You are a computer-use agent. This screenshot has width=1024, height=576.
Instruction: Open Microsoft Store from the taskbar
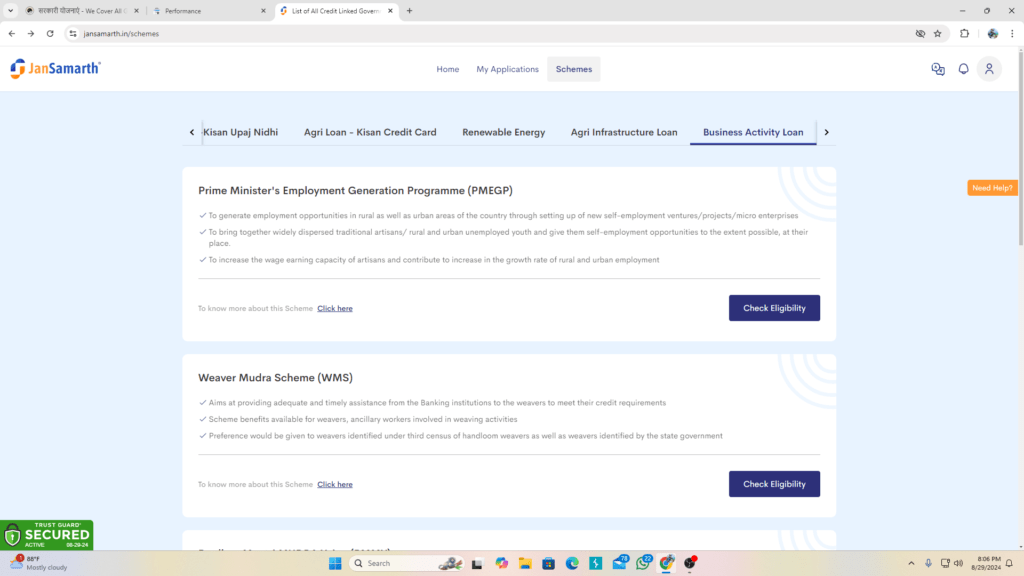coord(549,563)
